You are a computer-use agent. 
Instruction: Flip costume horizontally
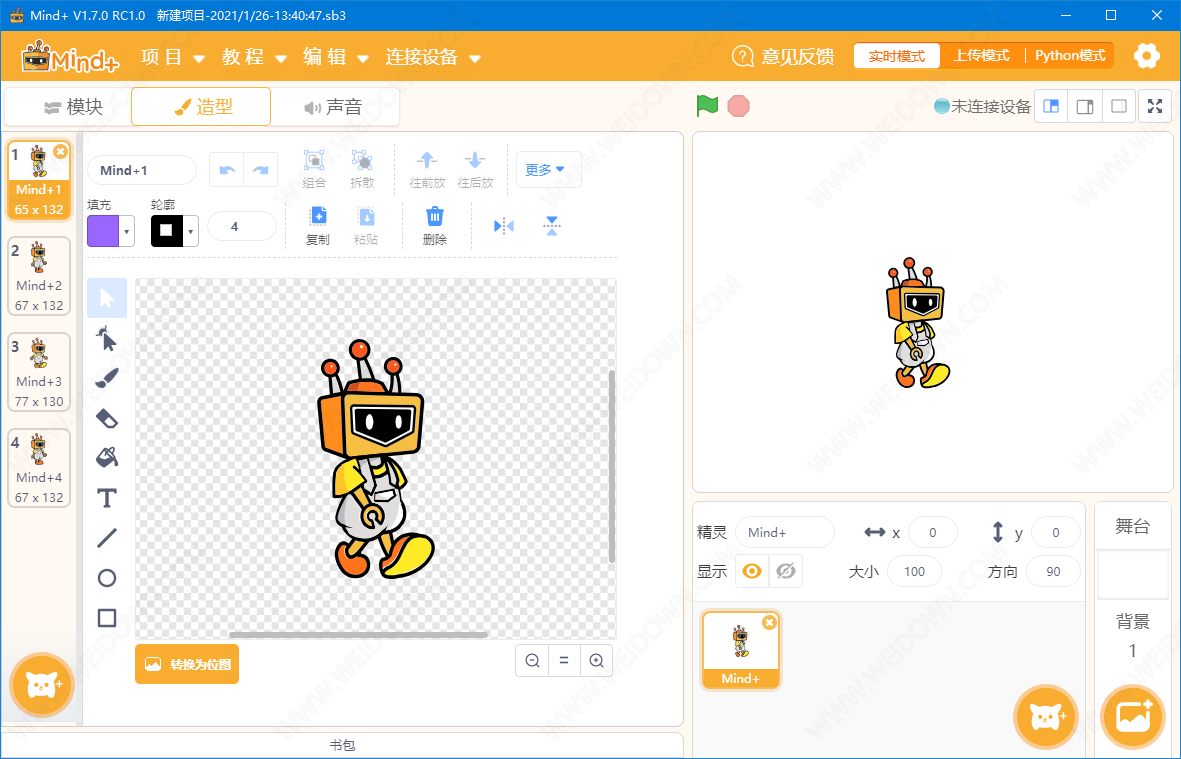coord(504,226)
